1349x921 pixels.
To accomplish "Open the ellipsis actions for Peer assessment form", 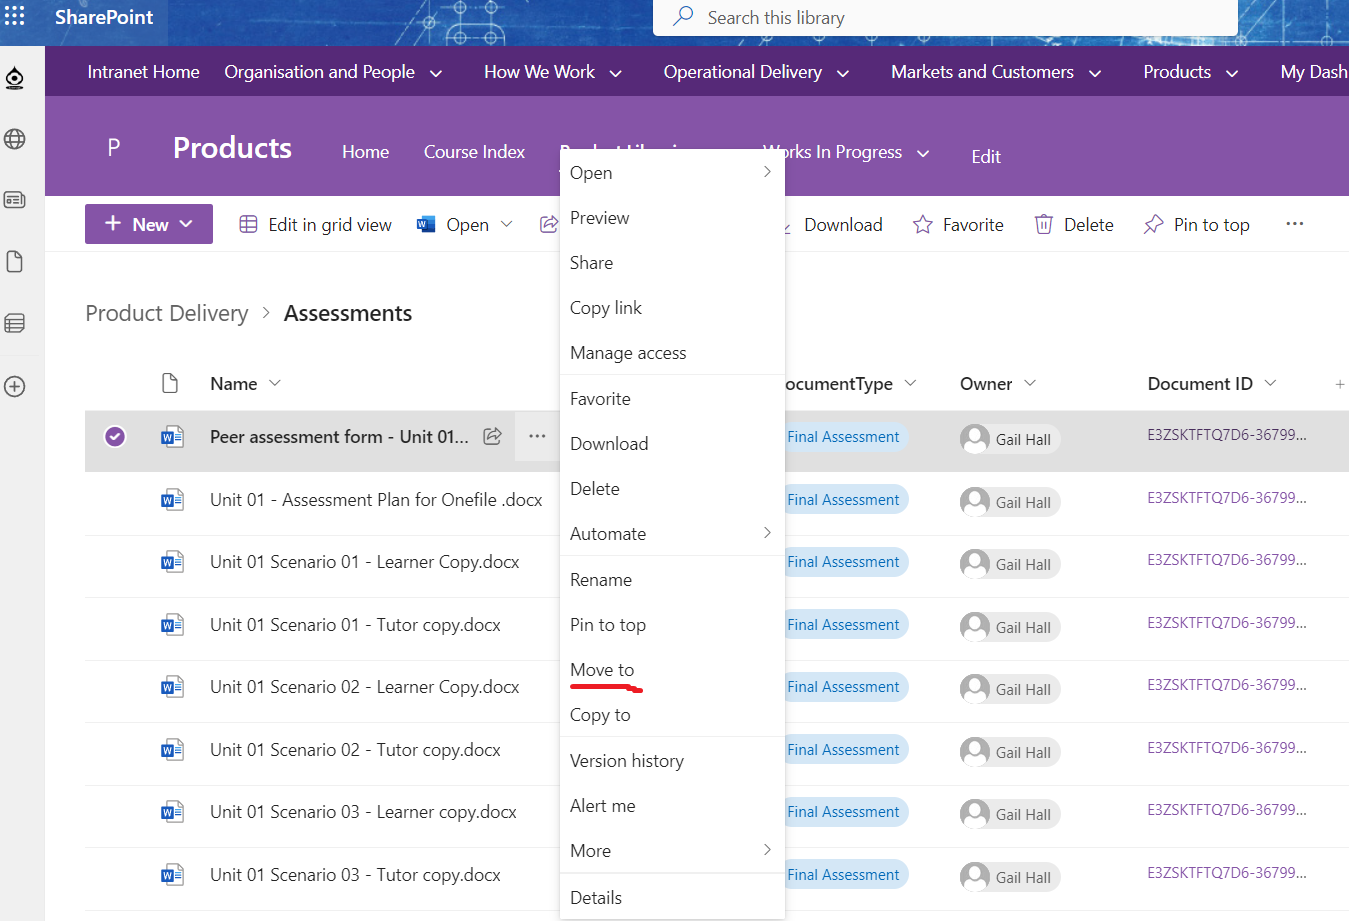I will click(x=537, y=436).
